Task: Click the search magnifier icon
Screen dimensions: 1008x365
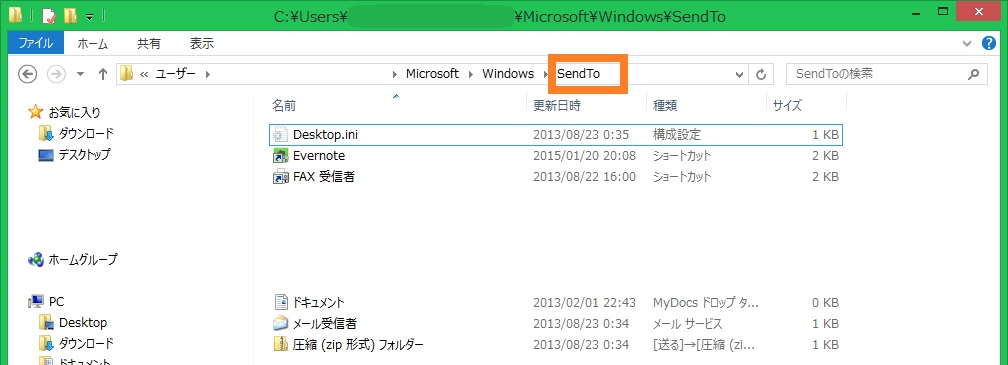Action: [x=975, y=74]
